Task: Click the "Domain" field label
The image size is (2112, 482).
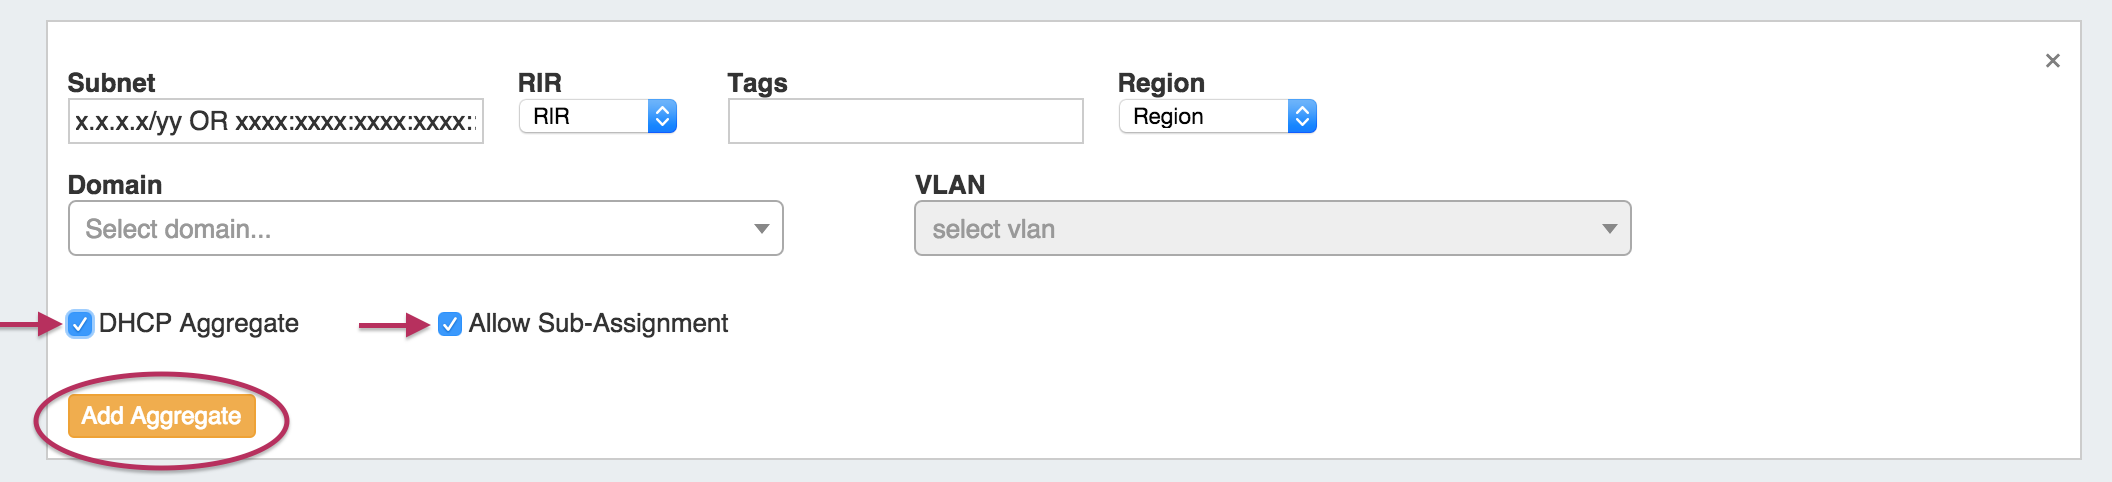Action: coord(115,185)
